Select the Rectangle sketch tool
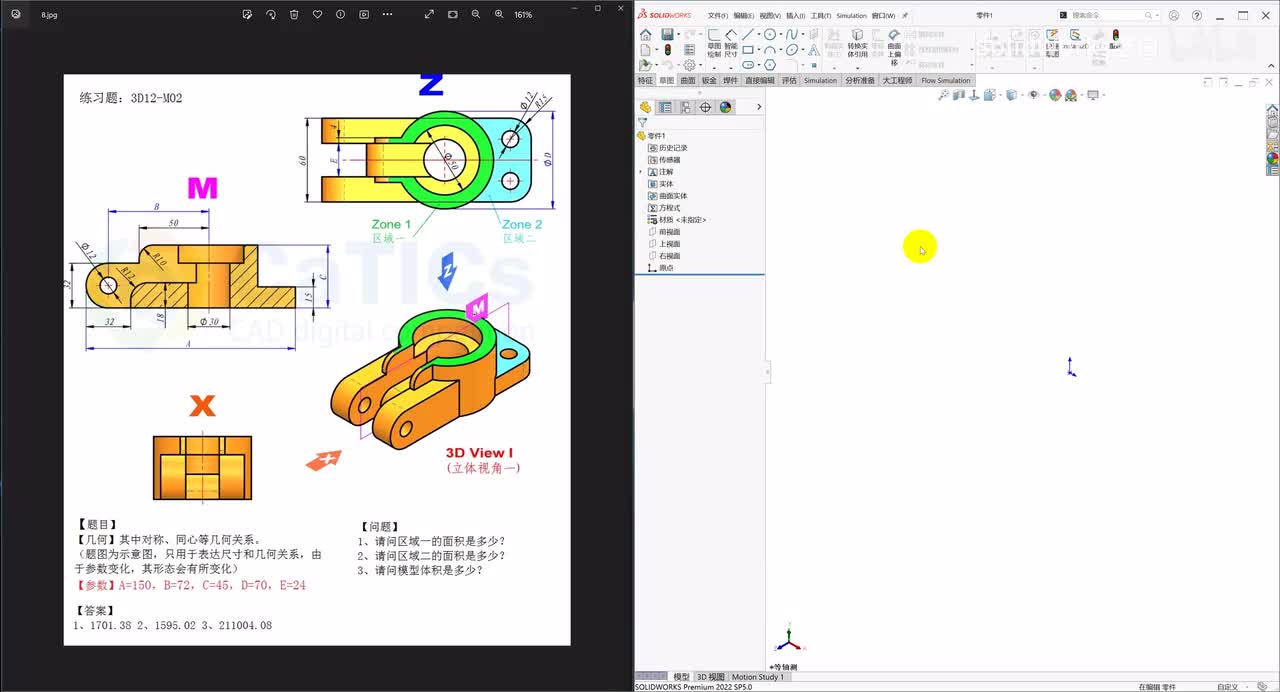This screenshot has width=1280, height=692. (748, 49)
